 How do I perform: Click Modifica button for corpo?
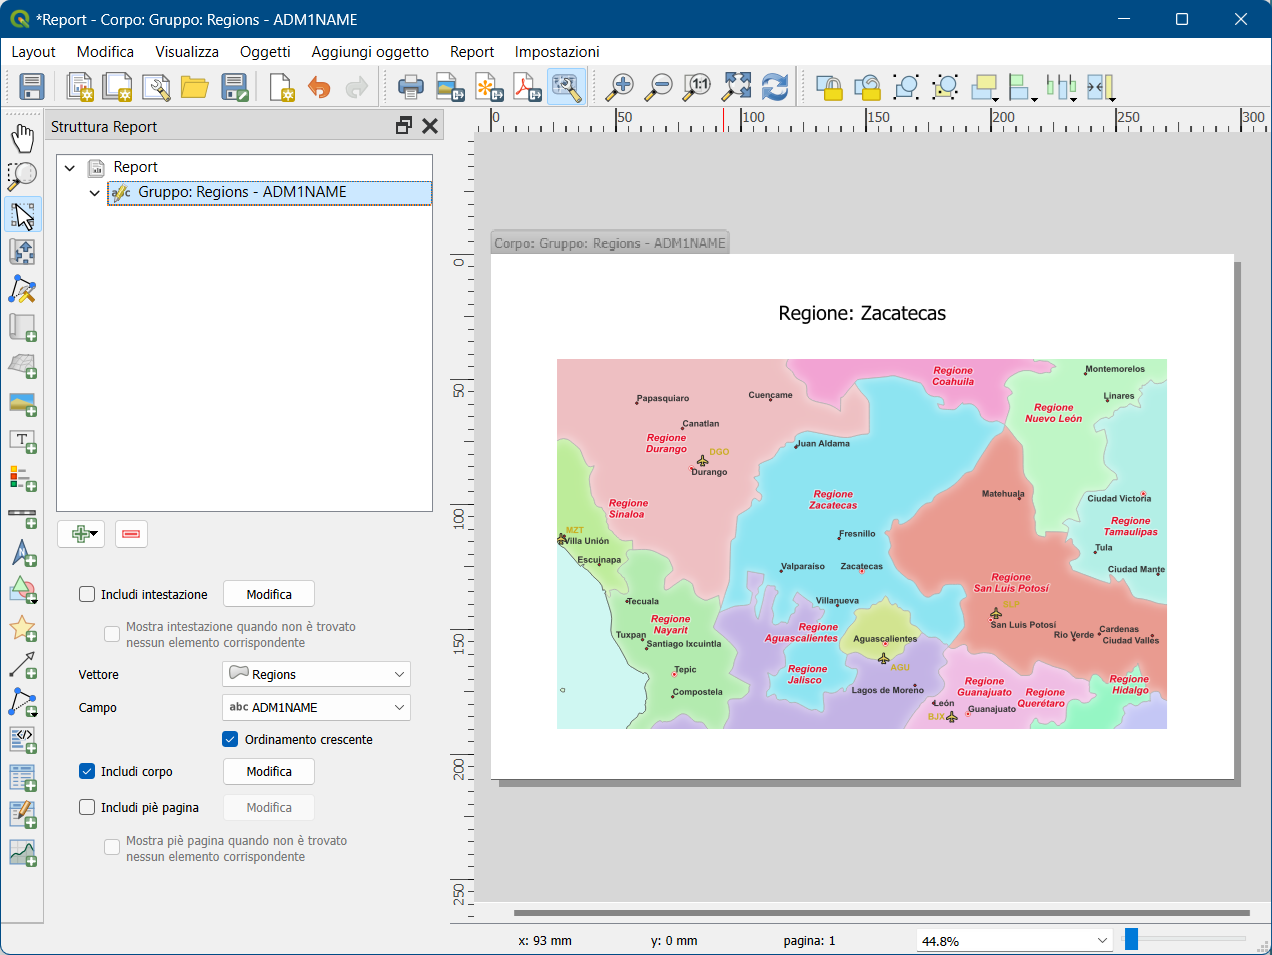[269, 771]
